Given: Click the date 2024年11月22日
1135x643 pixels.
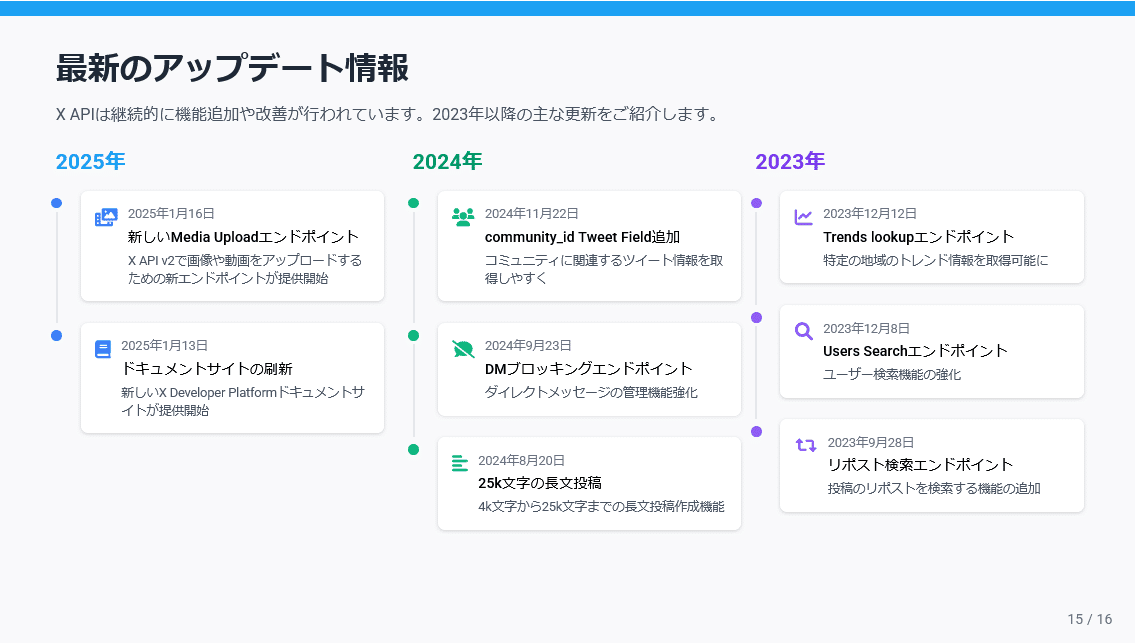Looking at the screenshot, I should 531,214.
